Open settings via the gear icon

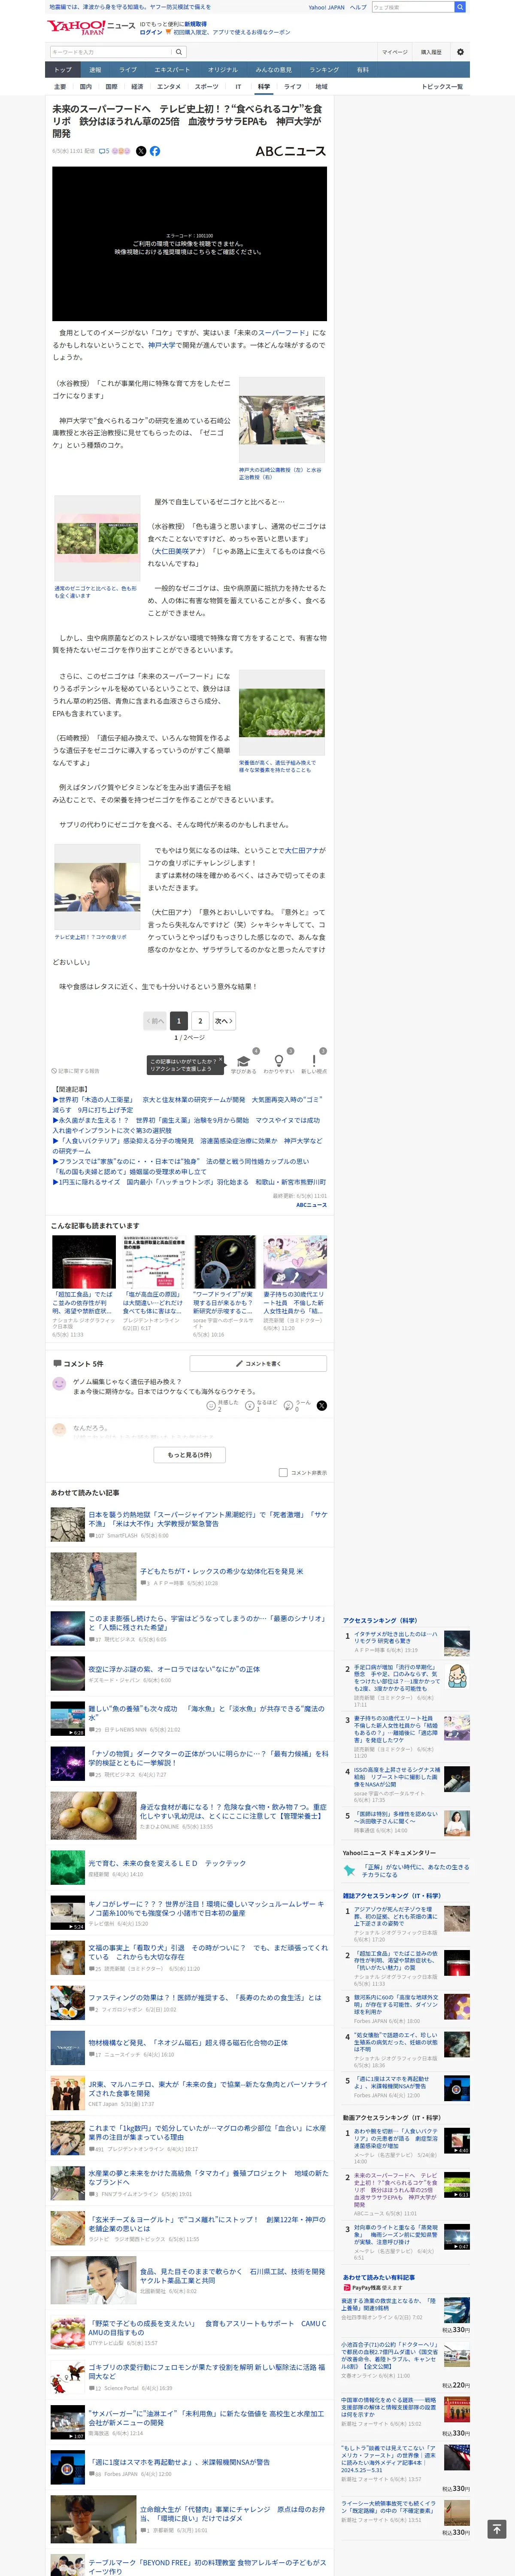click(460, 52)
